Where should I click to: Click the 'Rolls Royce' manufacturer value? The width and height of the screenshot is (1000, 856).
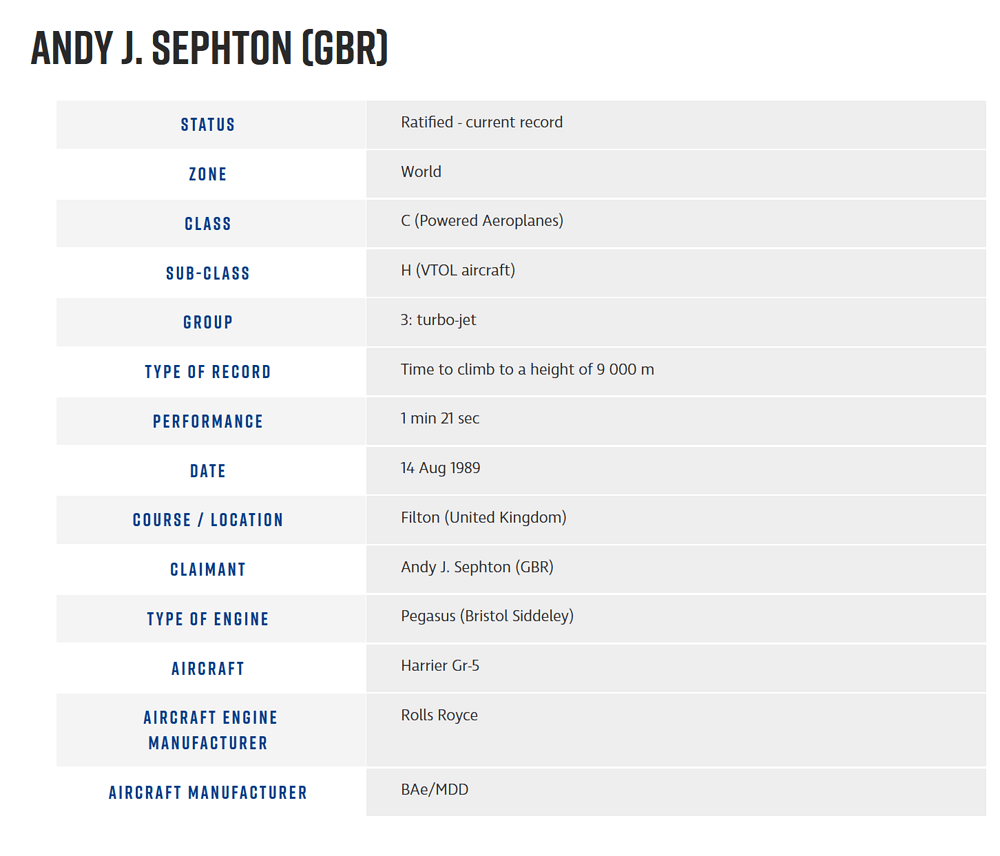click(x=439, y=715)
